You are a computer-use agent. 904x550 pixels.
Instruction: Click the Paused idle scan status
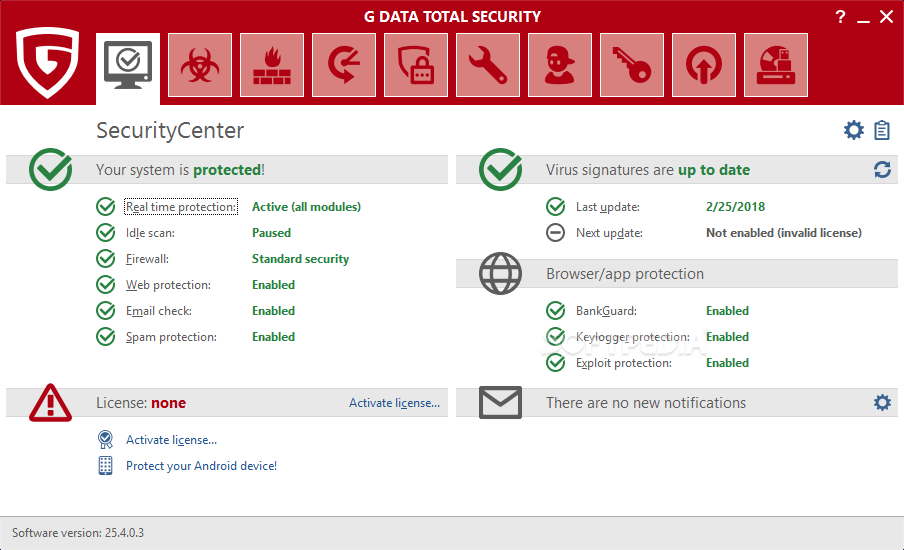(271, 233)
